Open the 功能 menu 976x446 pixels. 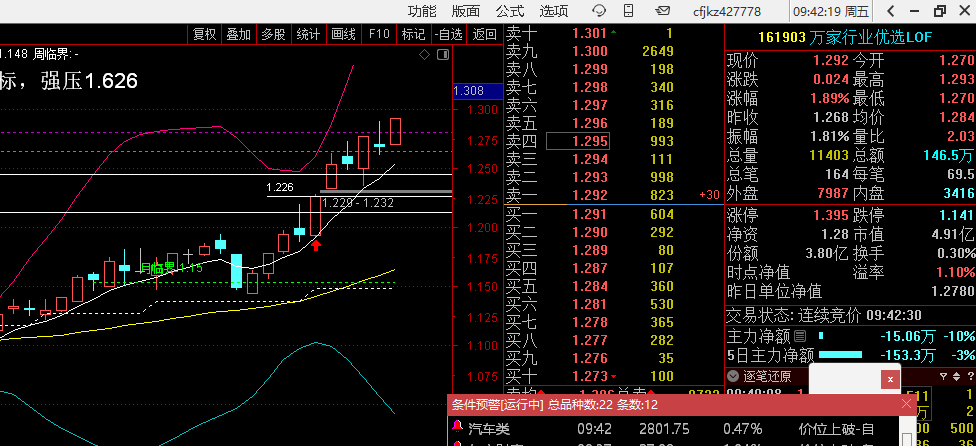pyautogui.click(x=422, y=11)
